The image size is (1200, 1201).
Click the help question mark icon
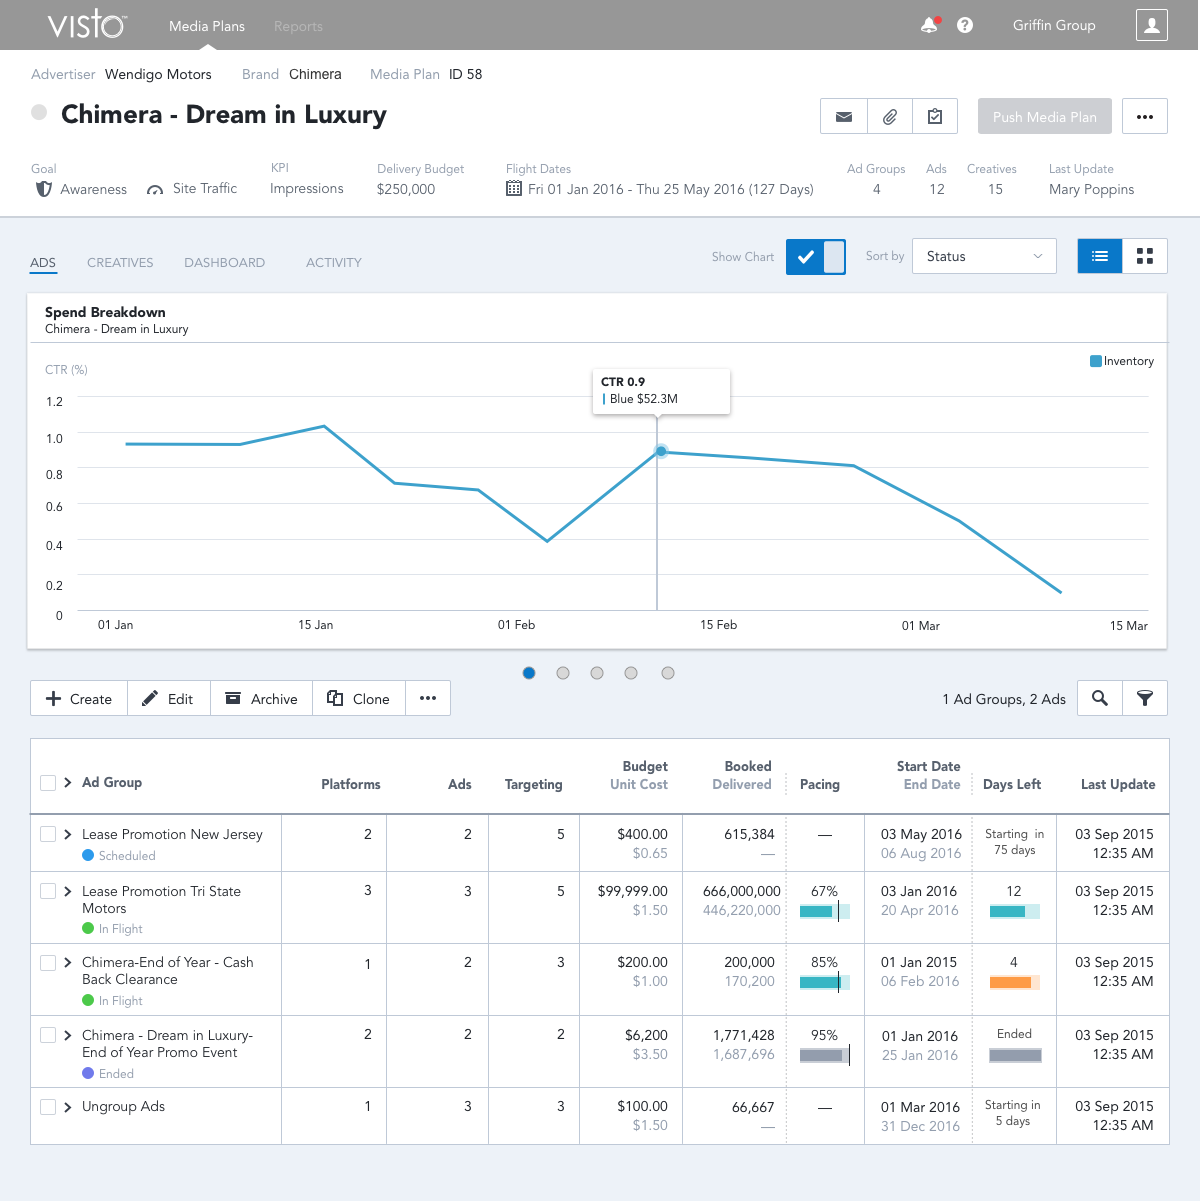(x=965, y=25)
